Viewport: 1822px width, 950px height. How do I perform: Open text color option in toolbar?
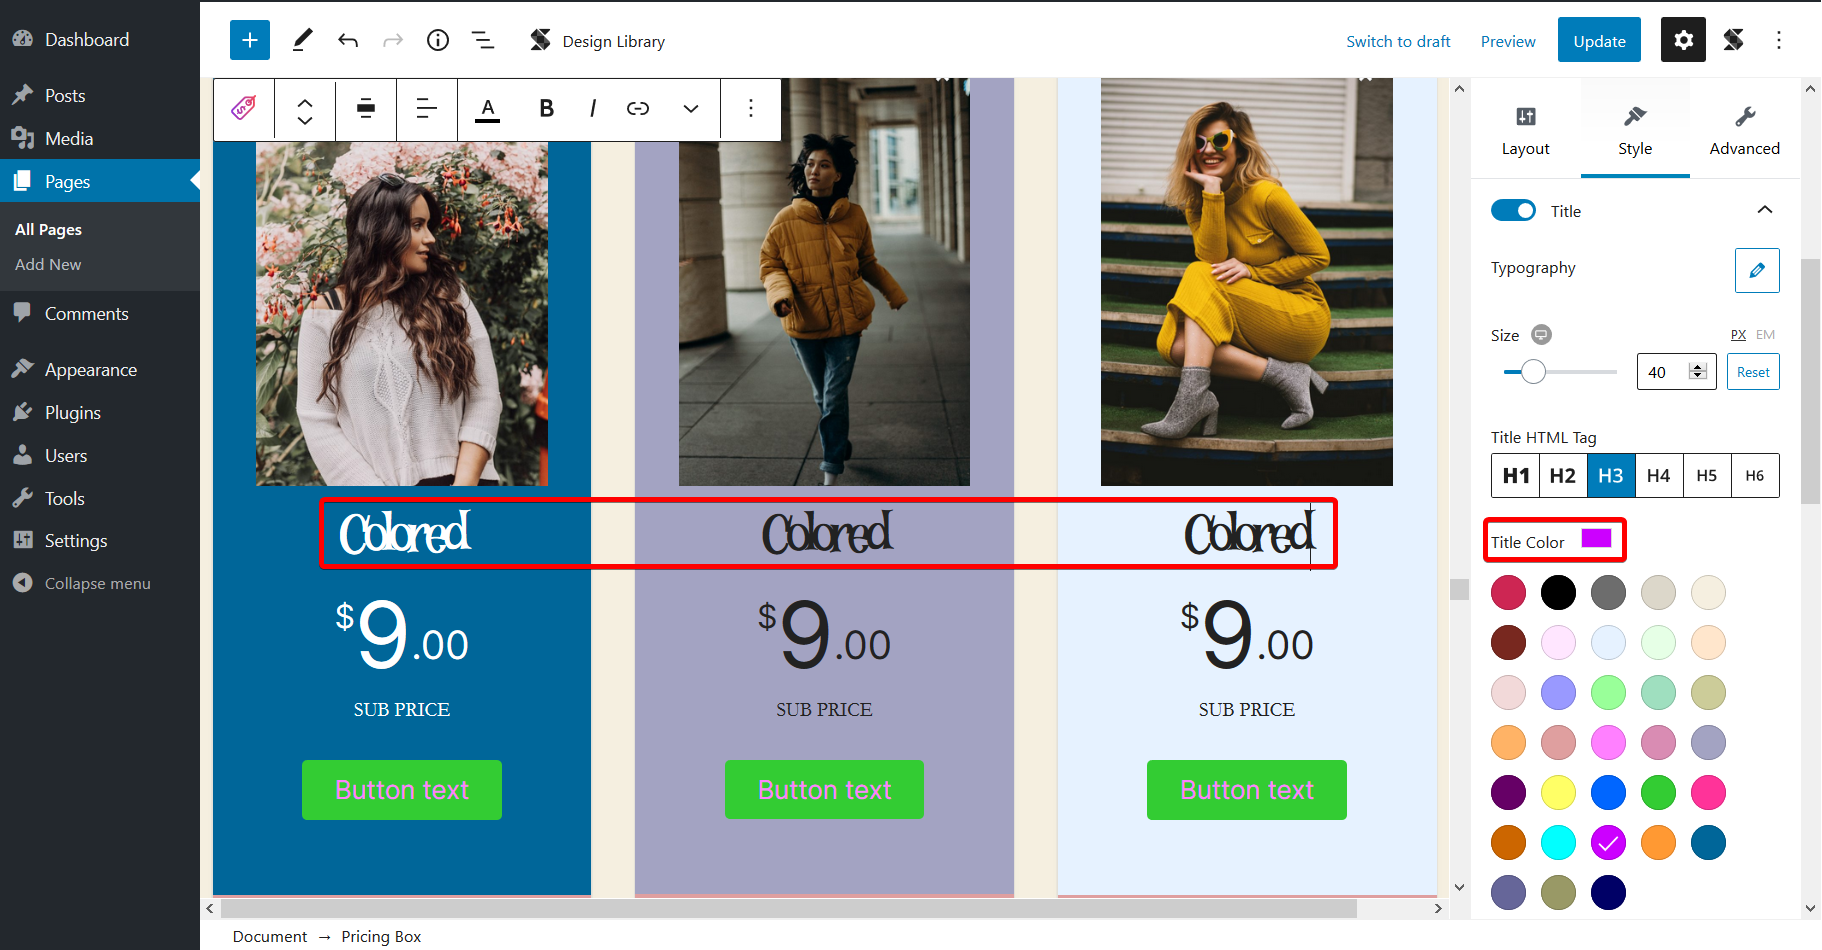tap(487, 108)
